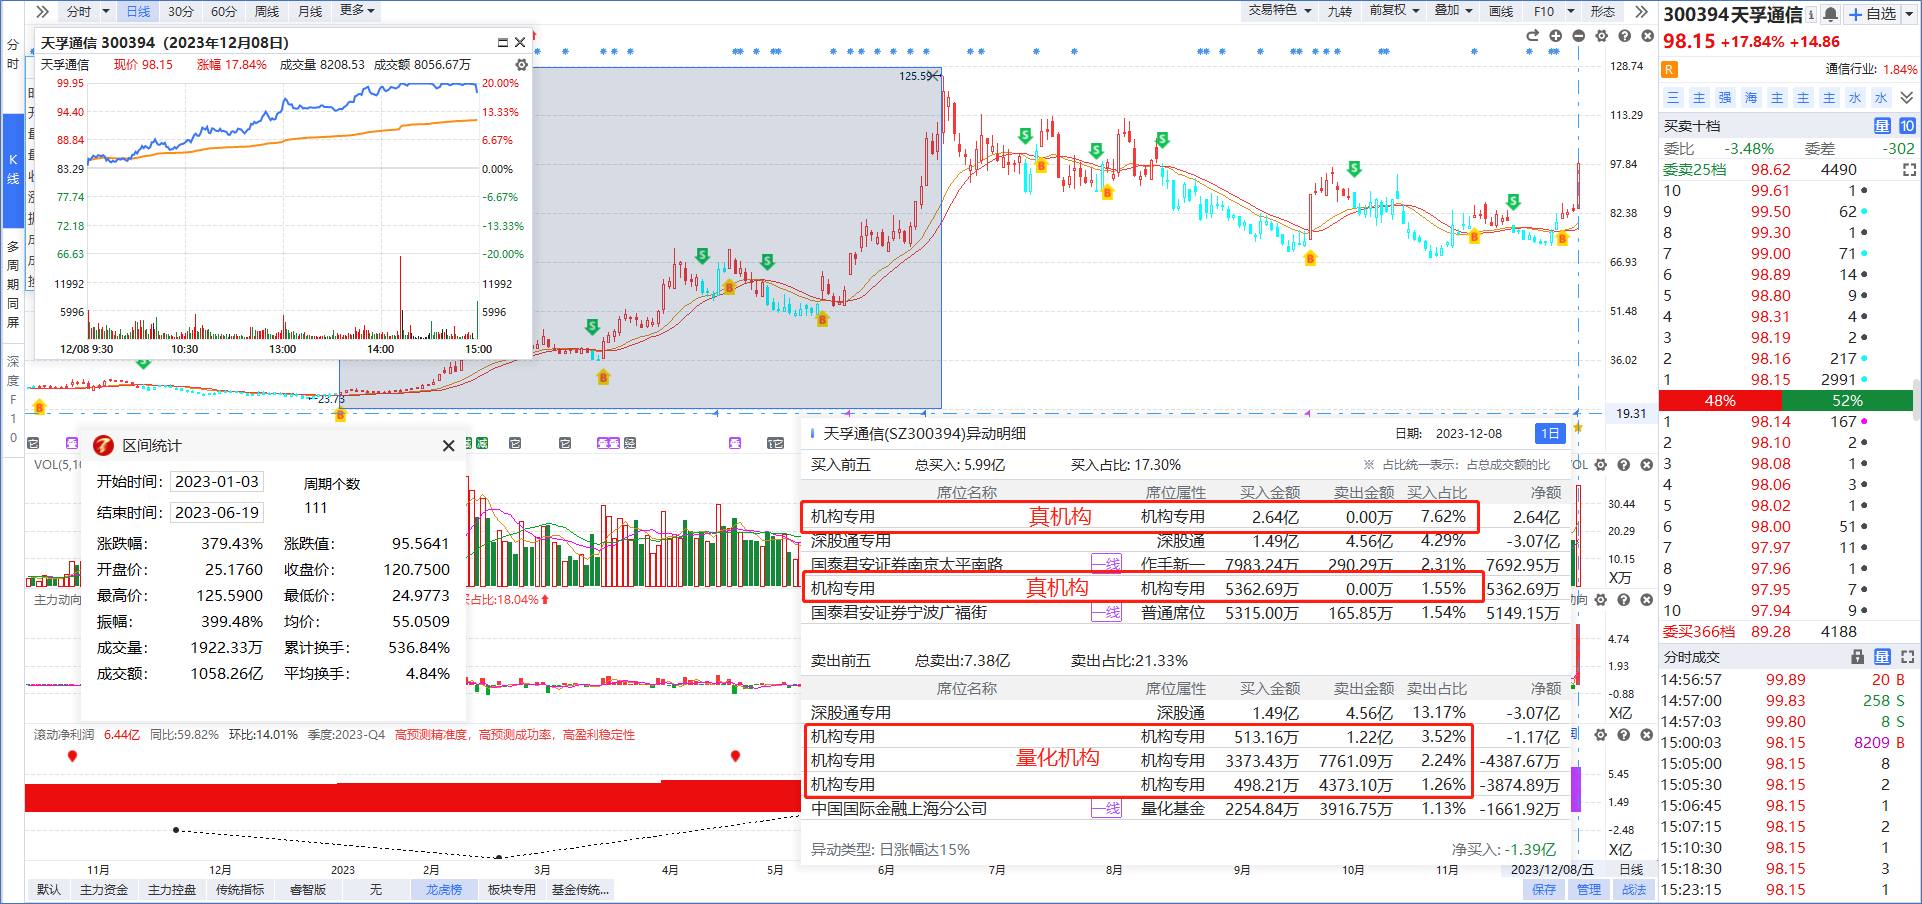The width and height of the screenshot is (1922, 904).
Task: Switch to 日线 period tab
Action: coord(138,11)
